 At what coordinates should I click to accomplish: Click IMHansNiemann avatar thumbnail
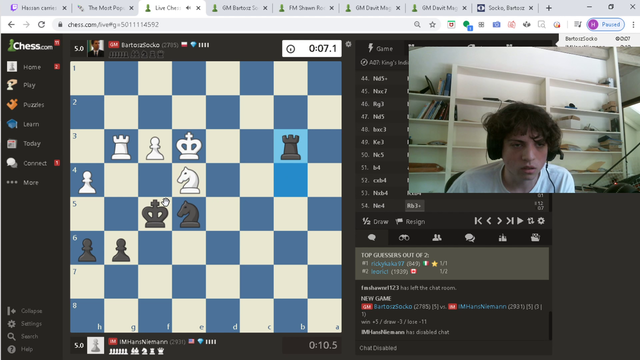(96, 345)
